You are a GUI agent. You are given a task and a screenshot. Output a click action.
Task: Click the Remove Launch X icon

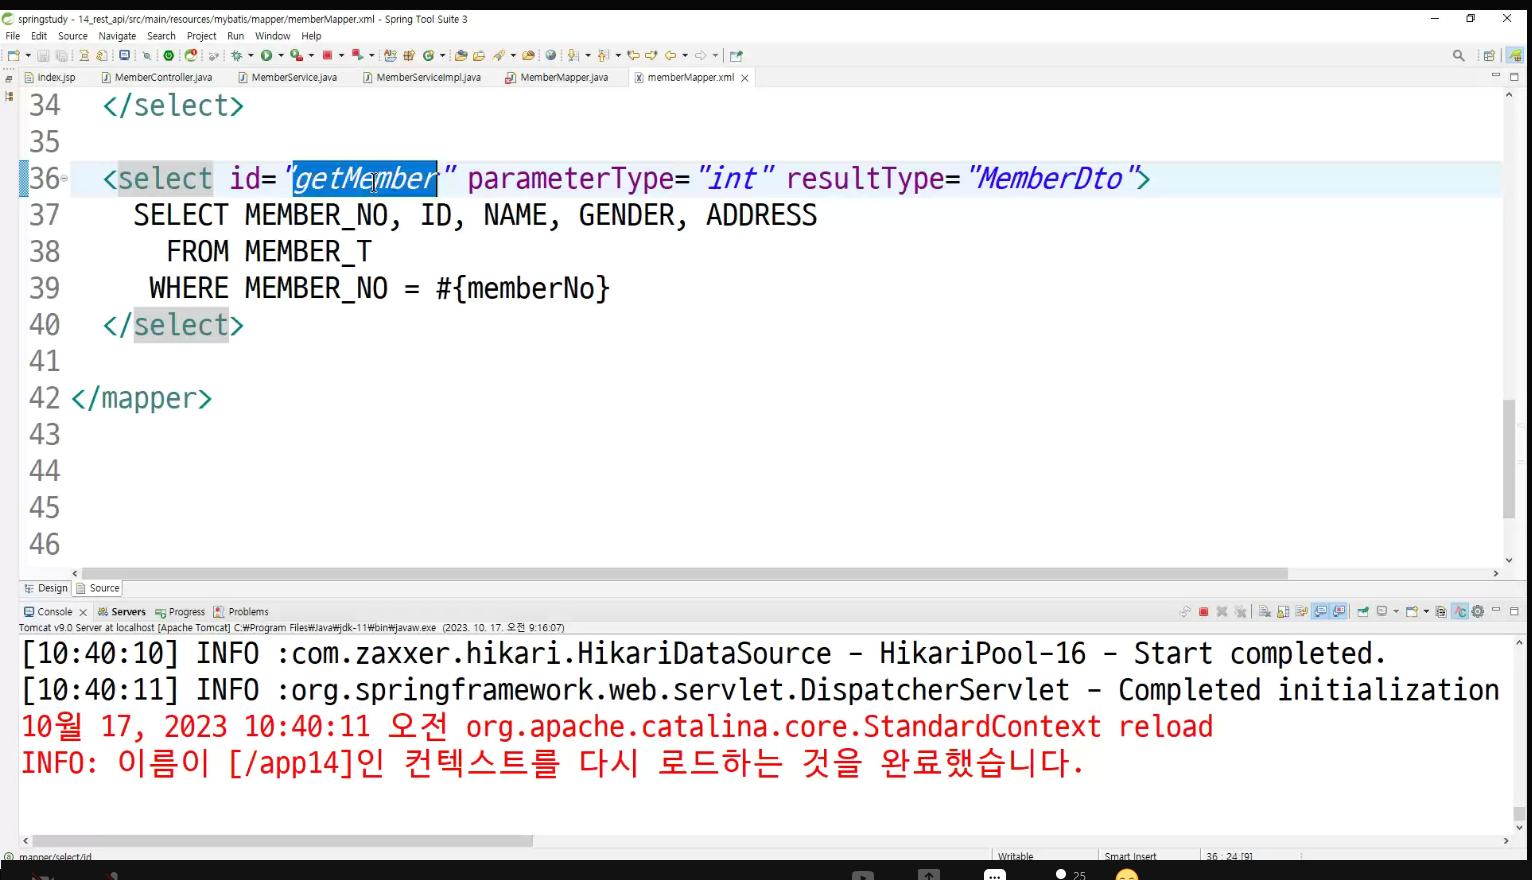point(1222,612)
